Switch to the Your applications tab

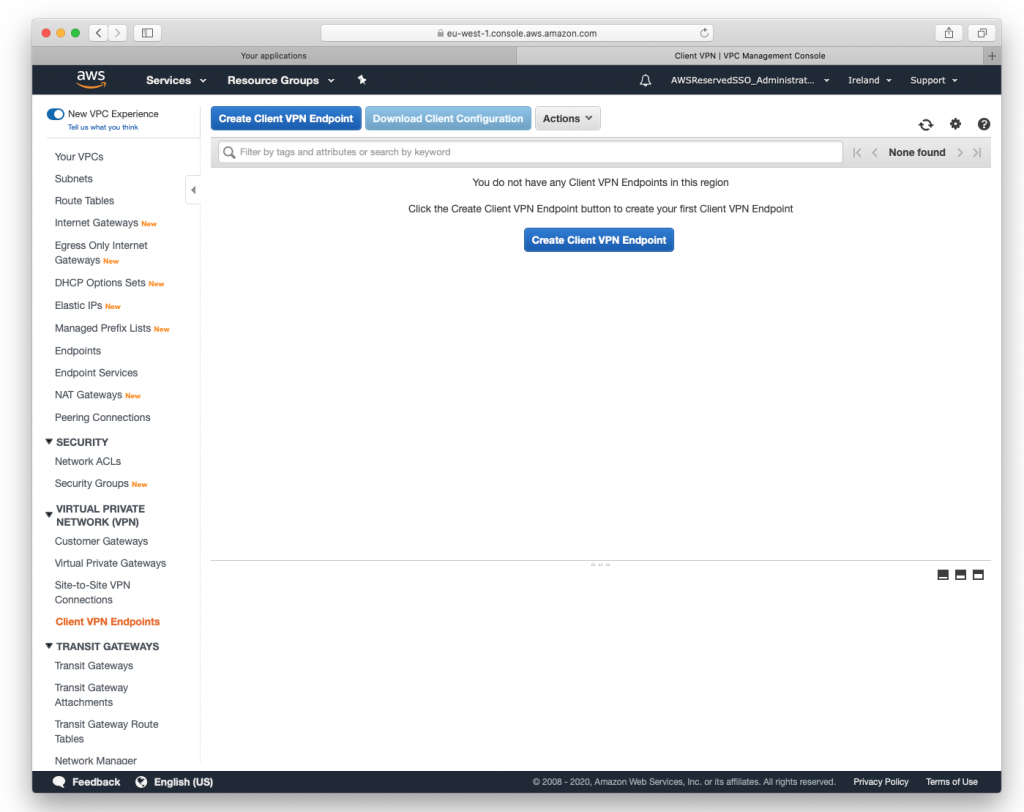(x=274, y=56)
